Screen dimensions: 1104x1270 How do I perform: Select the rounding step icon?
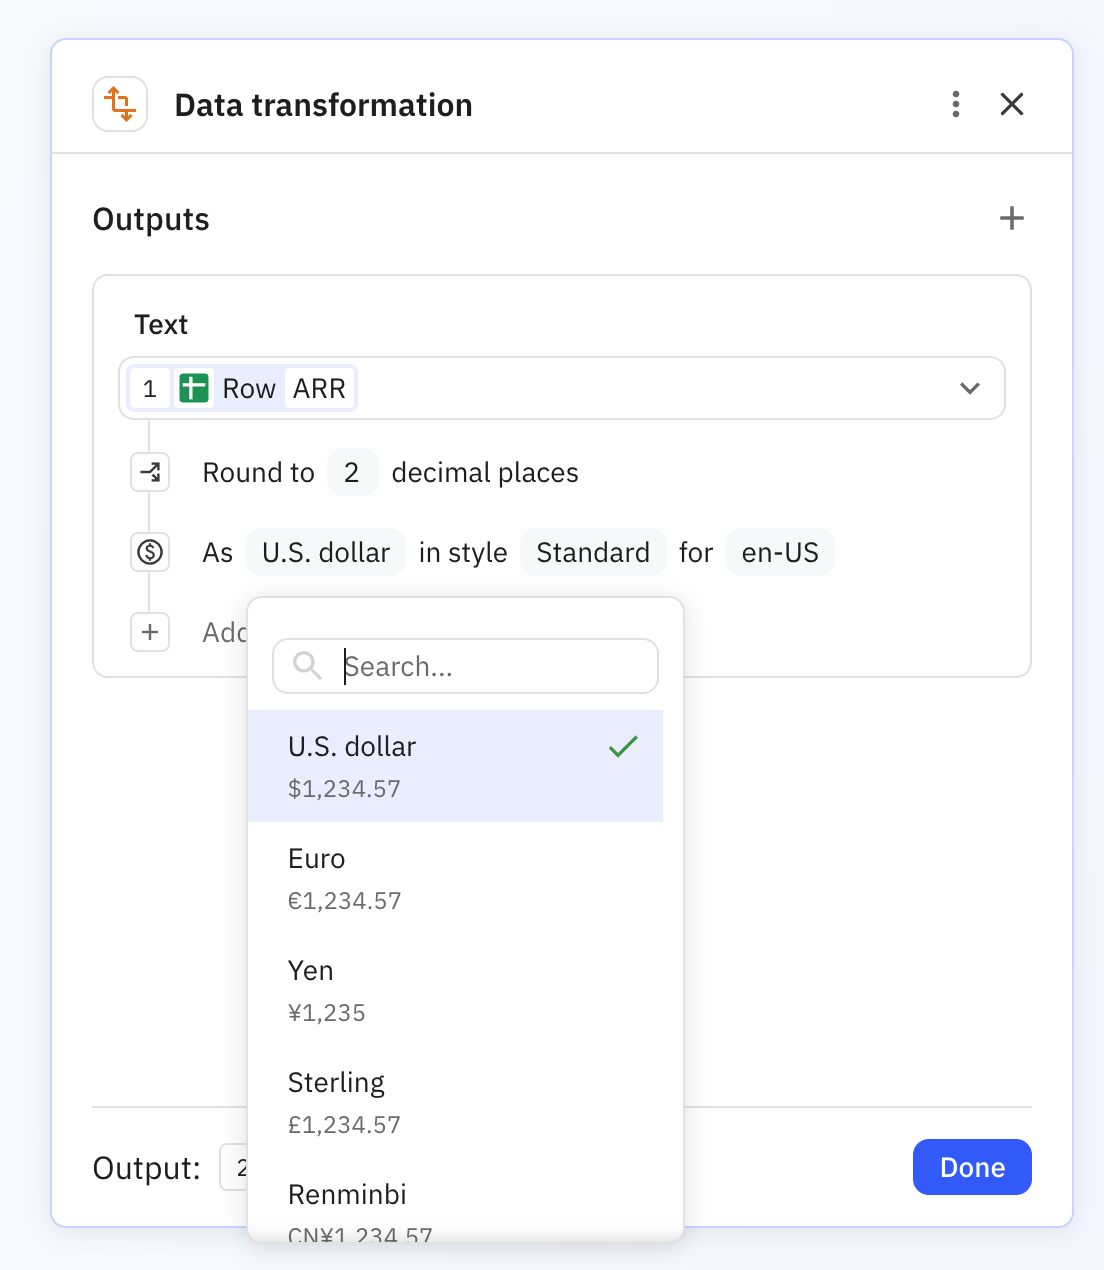[x=149, y=472]
